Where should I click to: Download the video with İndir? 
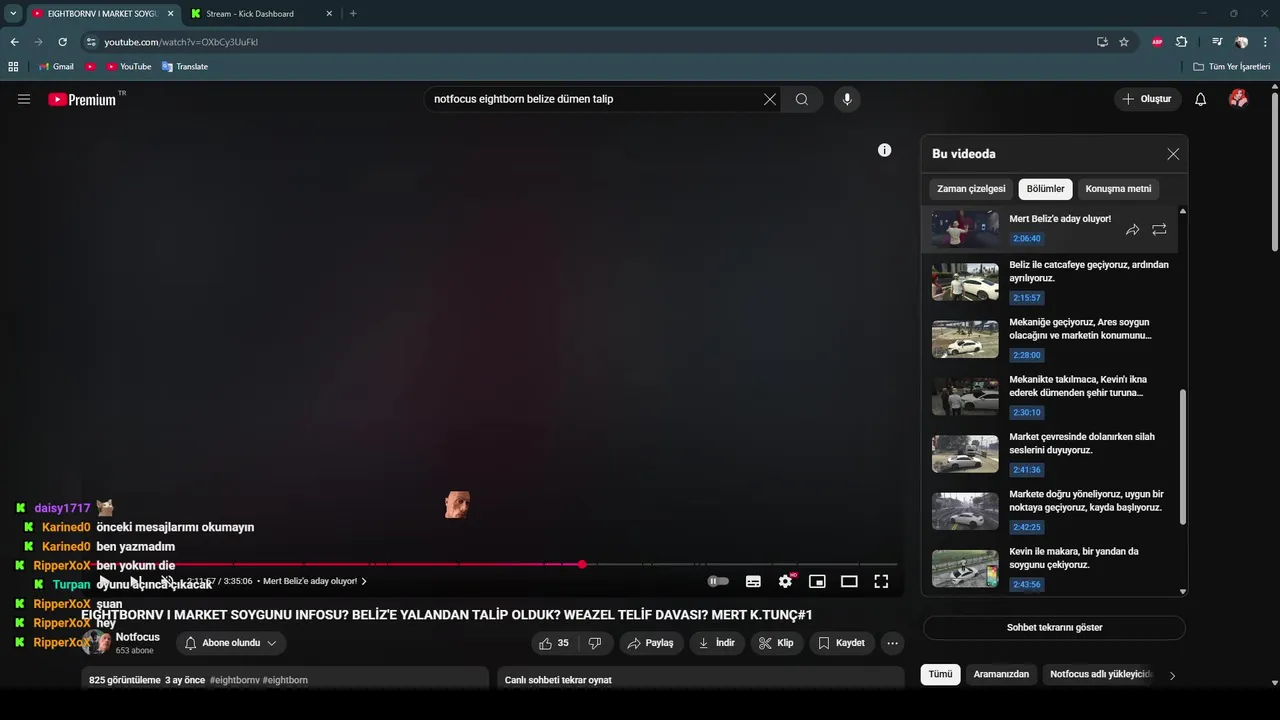pyautogui.click(x=717, y=643)
